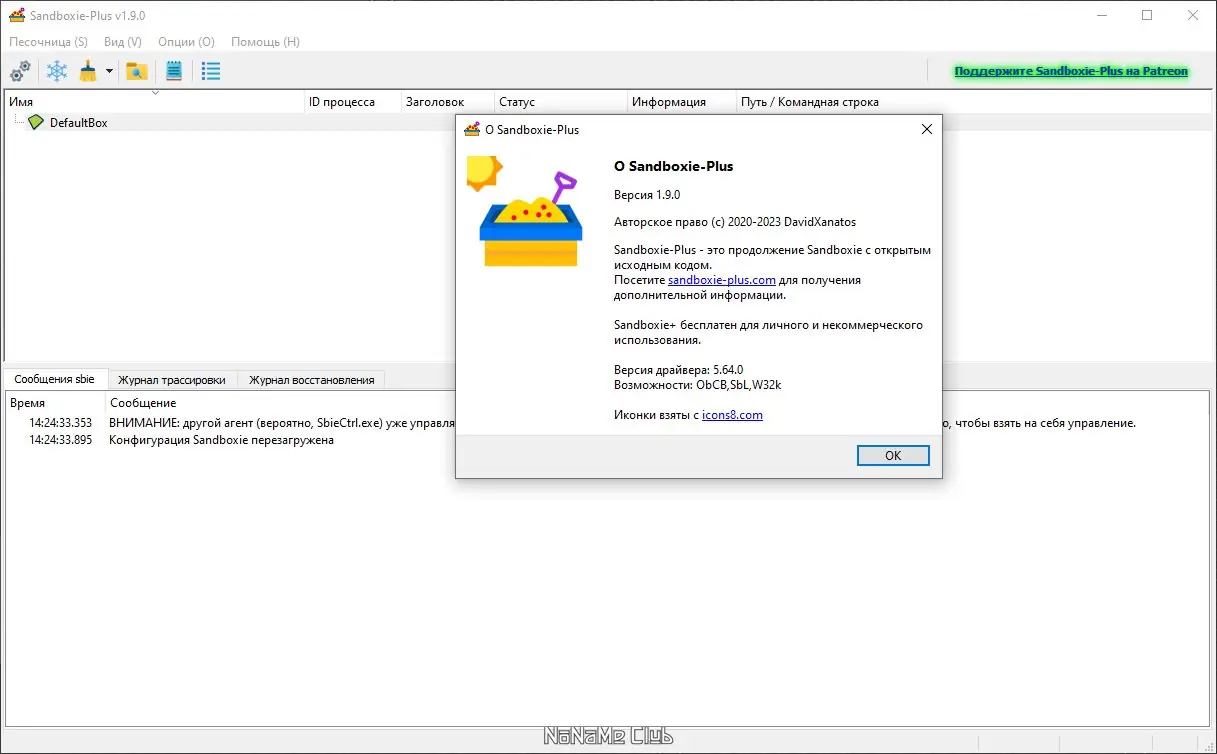
Task: Click the sort chevron above Имя column
Action: pos(155,92)
